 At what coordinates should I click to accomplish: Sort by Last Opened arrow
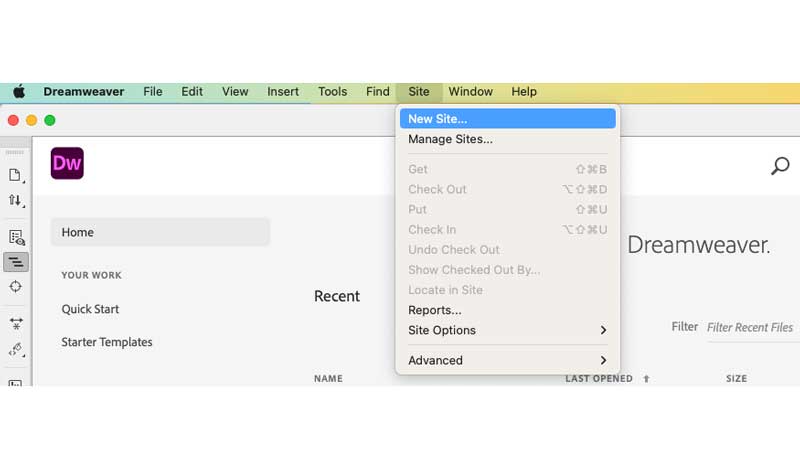pos(646,379)
